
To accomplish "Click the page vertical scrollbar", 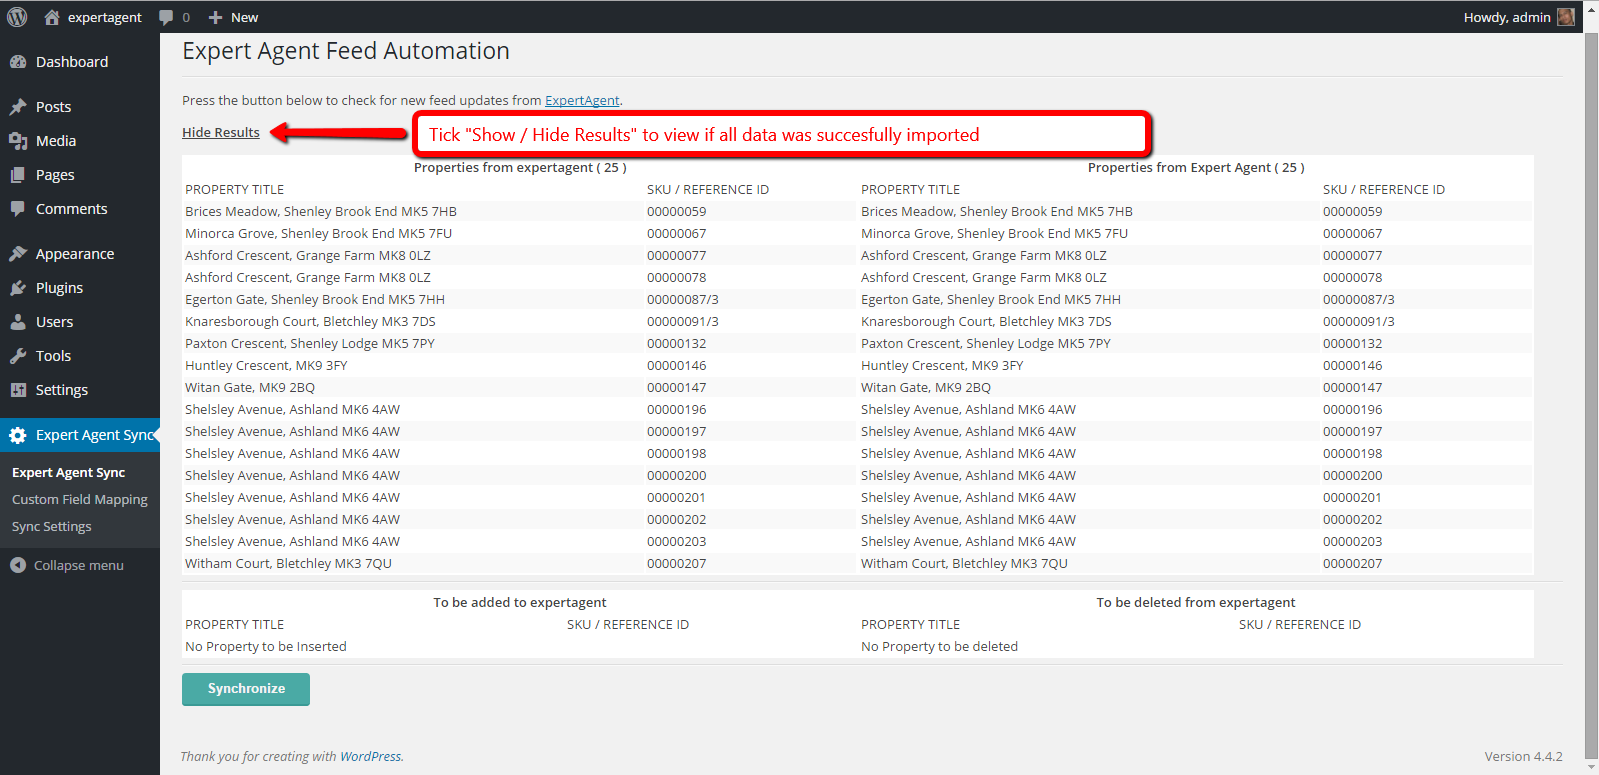I will [x=1591, y=400].
